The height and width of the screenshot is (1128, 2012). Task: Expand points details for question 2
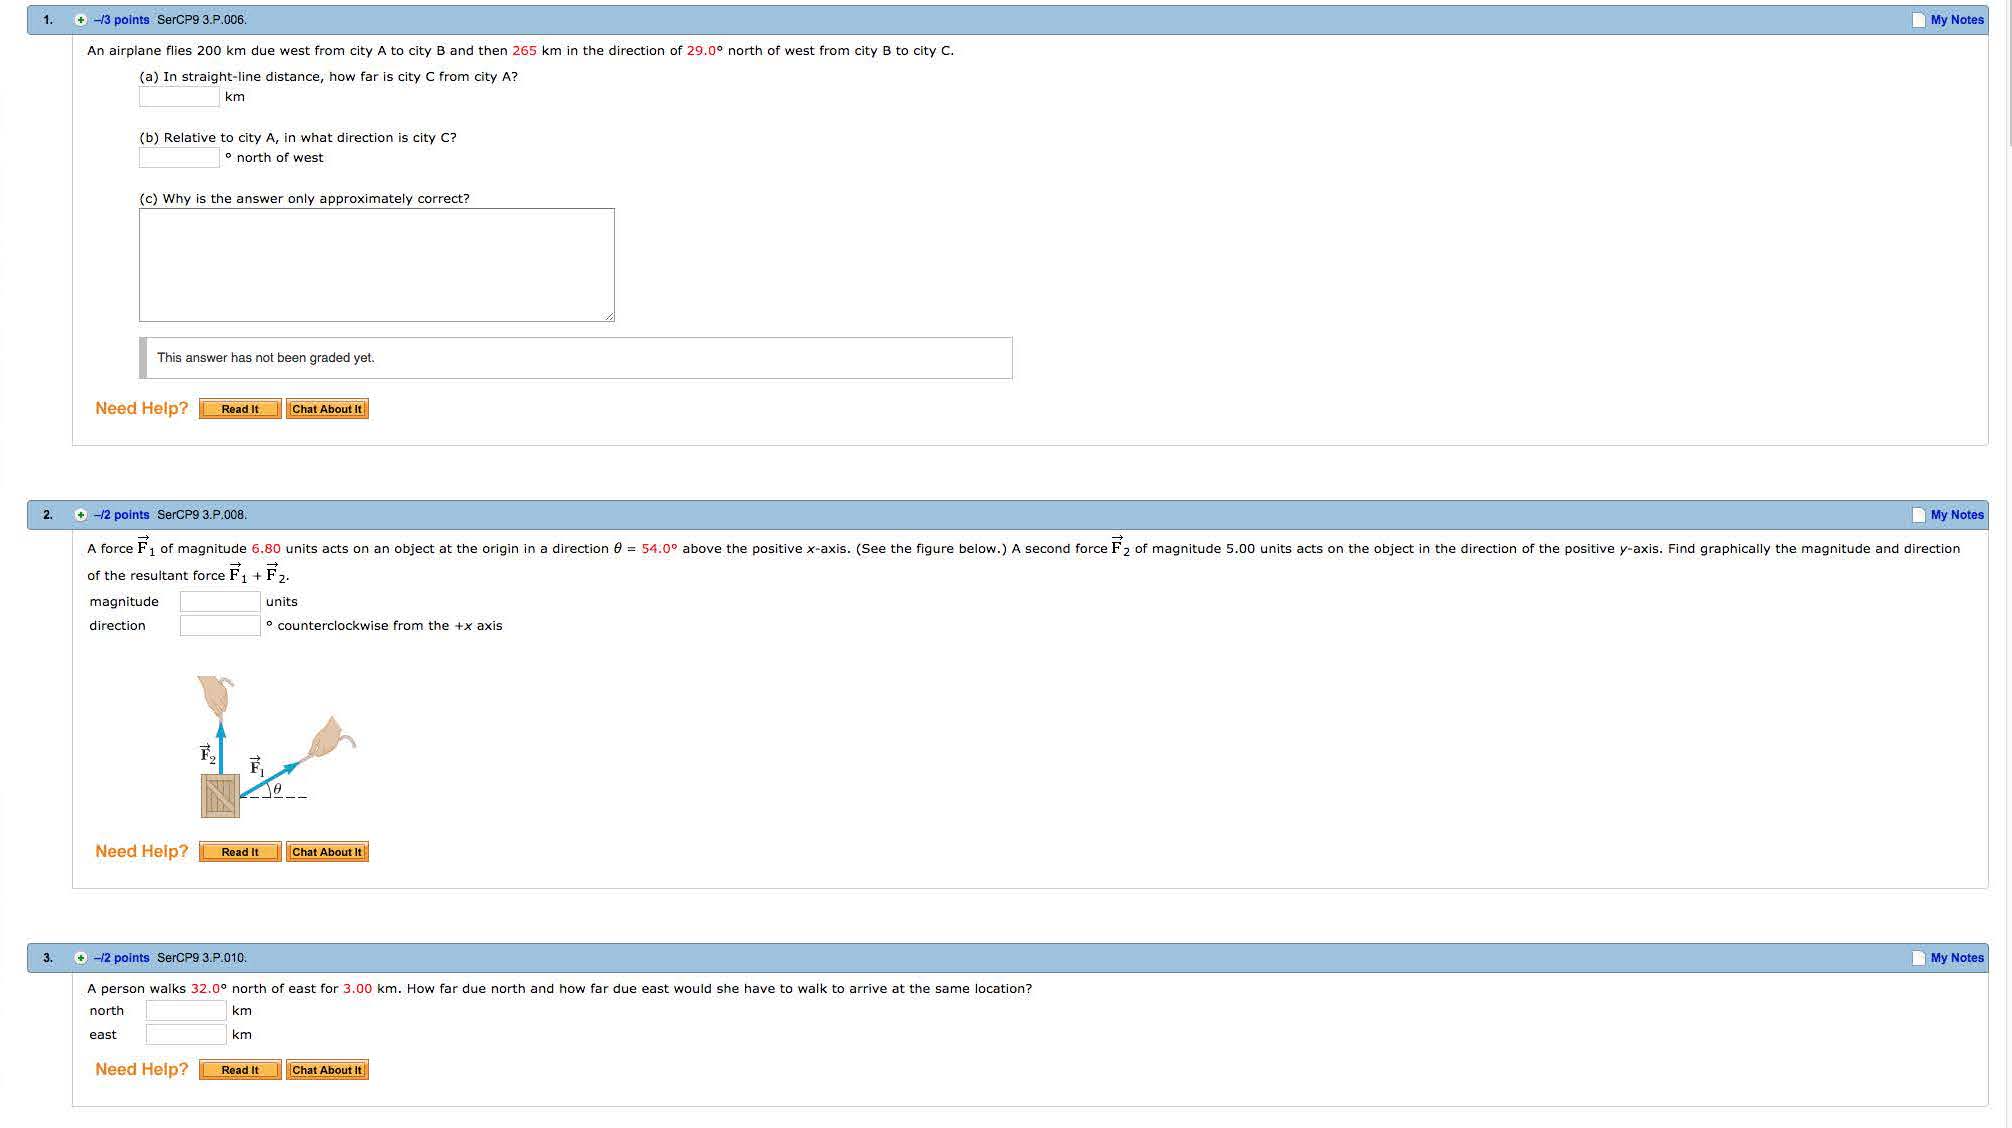(81, 515)
